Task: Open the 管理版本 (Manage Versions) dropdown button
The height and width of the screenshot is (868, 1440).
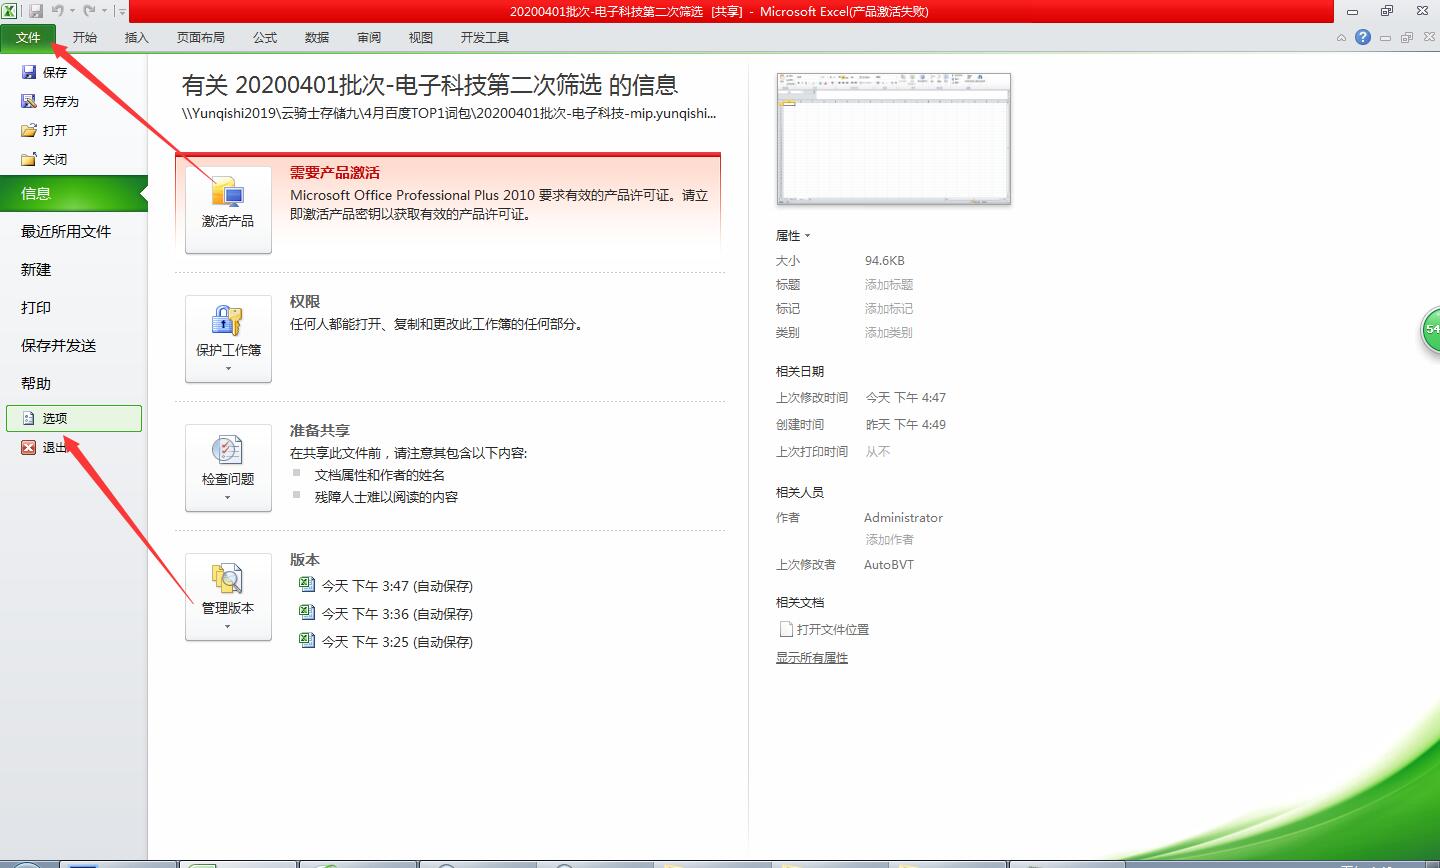Action: coord(228,597)
